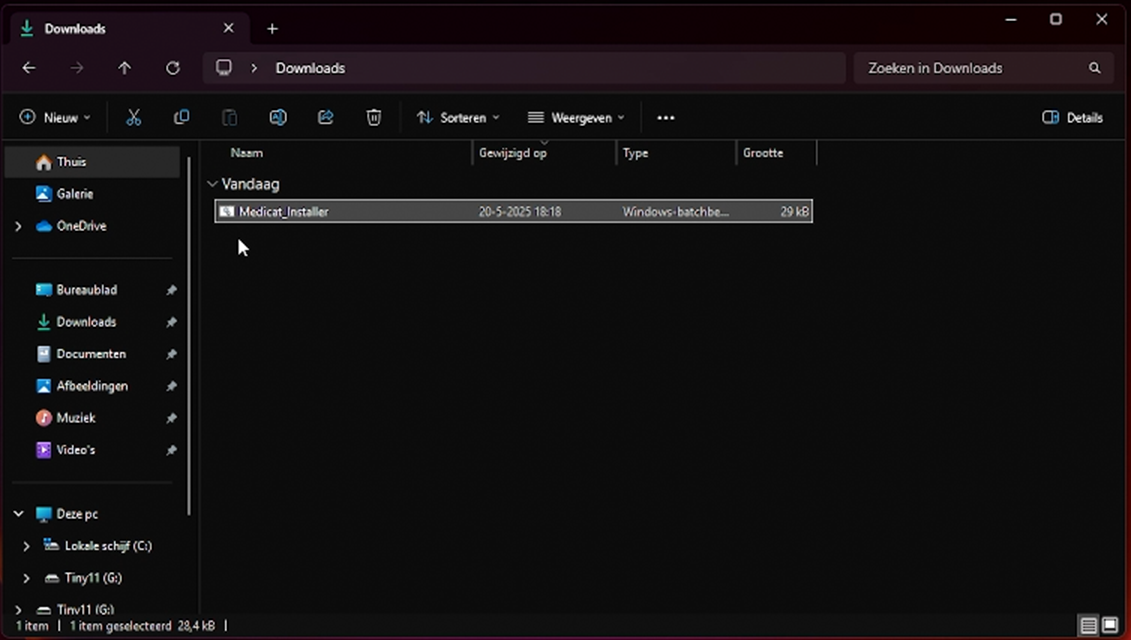Open the Weergeven dropdown menu

(x=576, y=118)
